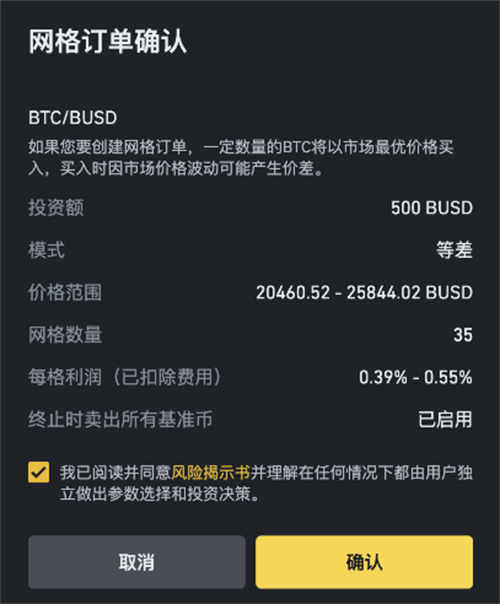Click the 投资额 label
The image size is (500, 604).
click(56, 208)
